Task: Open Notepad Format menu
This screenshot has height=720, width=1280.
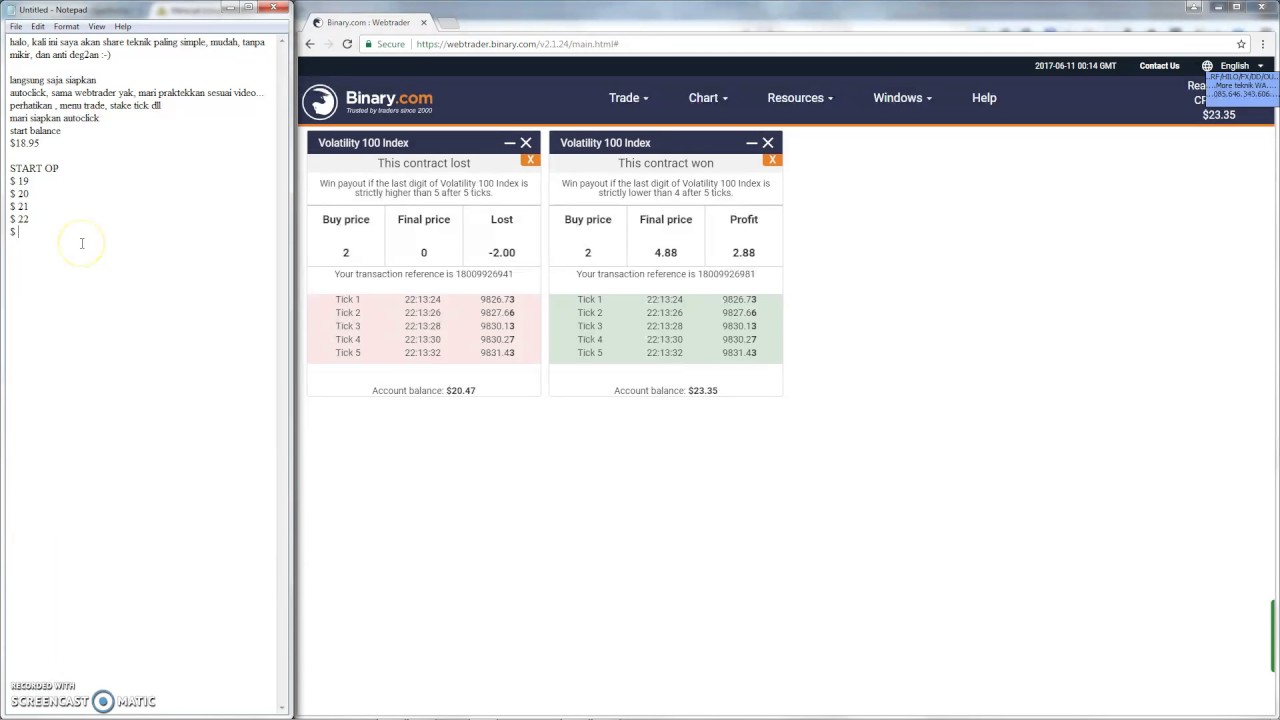Action: point(66,26)
